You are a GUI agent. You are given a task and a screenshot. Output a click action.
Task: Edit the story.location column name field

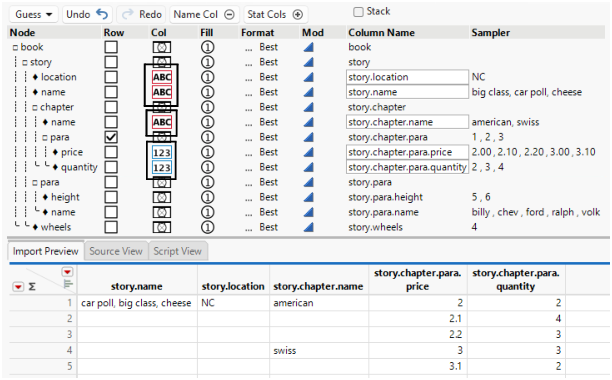[407, 77]
